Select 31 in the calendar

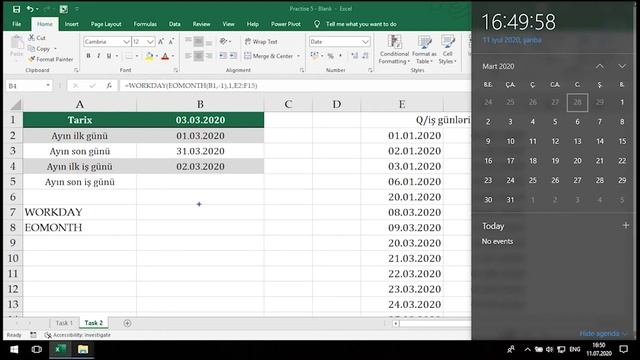510,200
